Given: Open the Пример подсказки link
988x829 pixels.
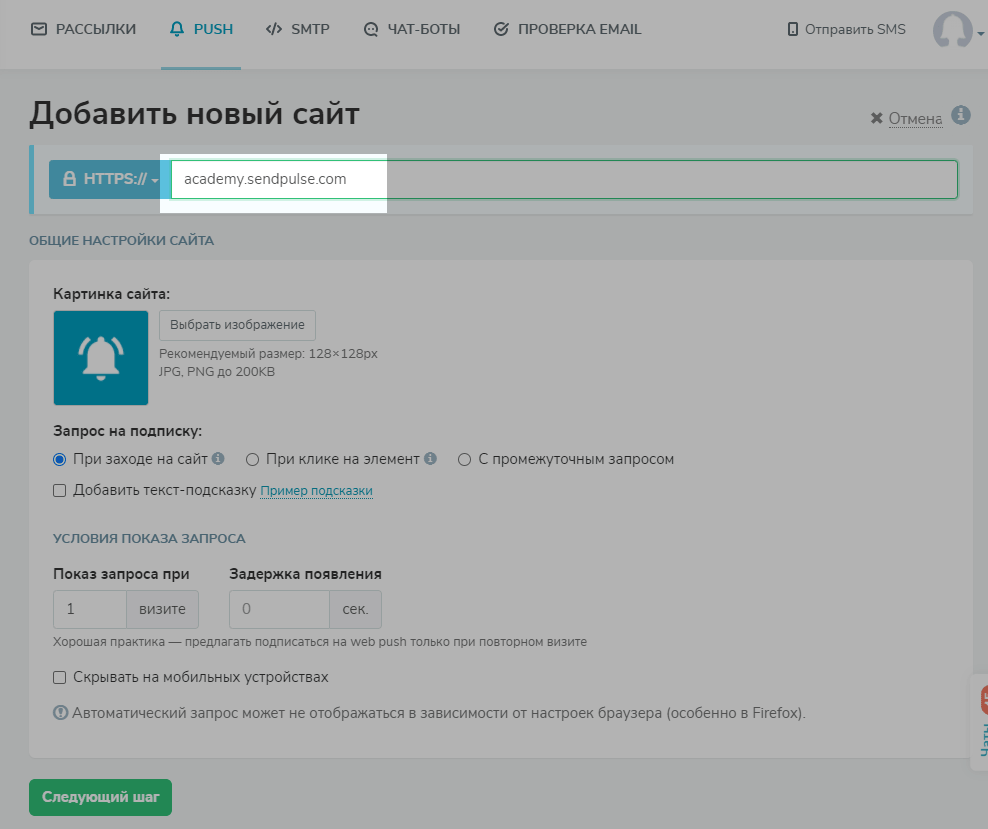Looking at the screenshot, I should (316, 491).
